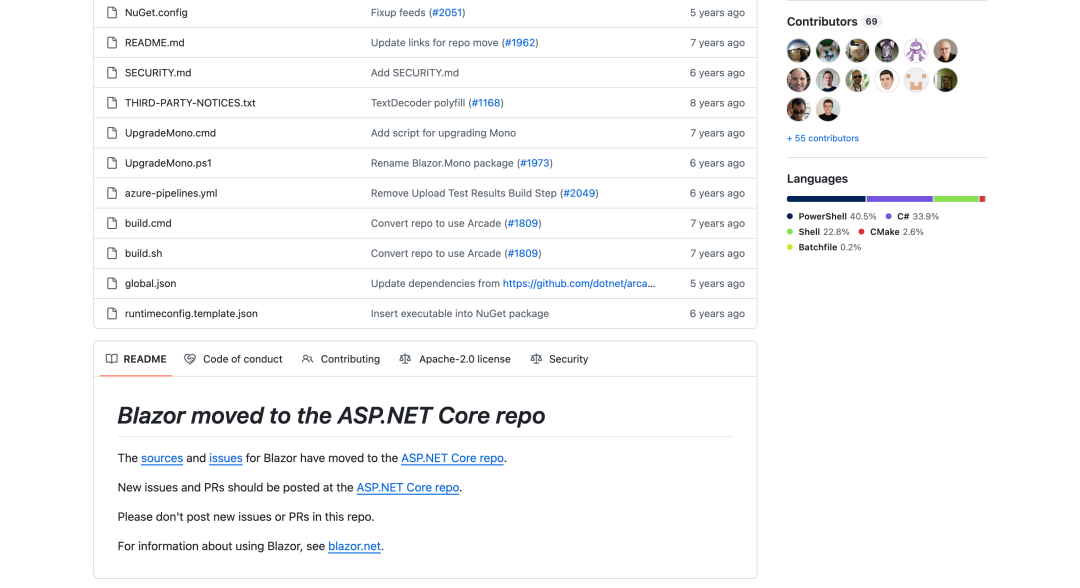Click the file icon next to azure-pipelines.yml
The height and width of the screenshot is (588, 1080).
(x=112, y=193)
